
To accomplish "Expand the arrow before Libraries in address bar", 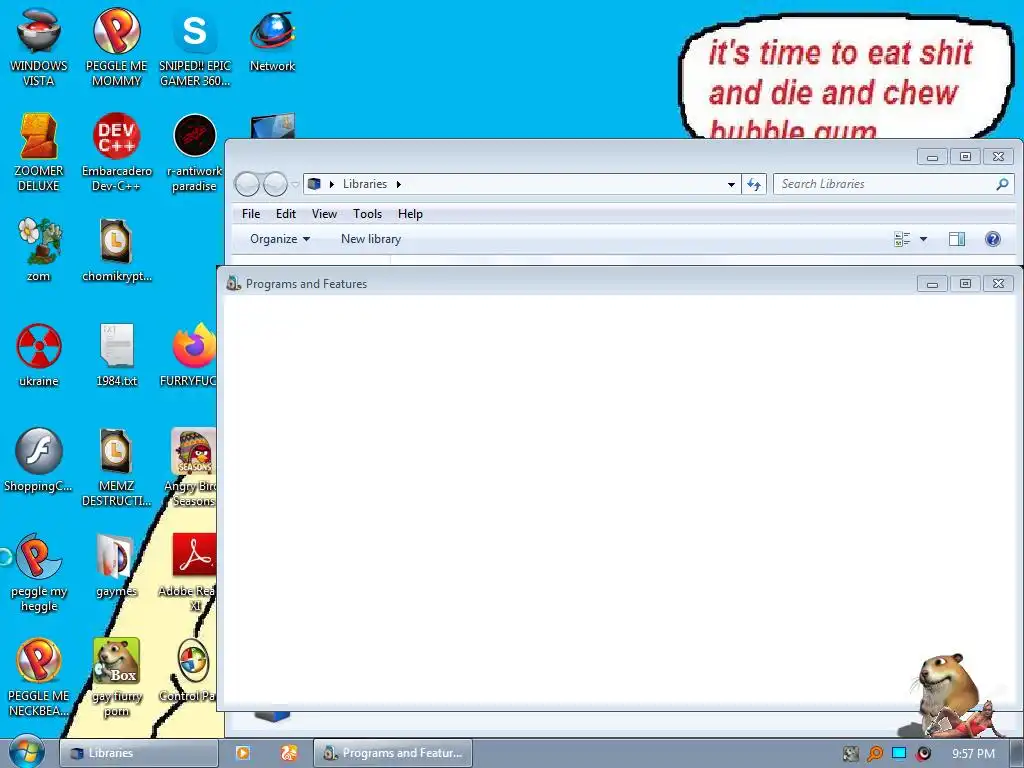I will (332, 184).
